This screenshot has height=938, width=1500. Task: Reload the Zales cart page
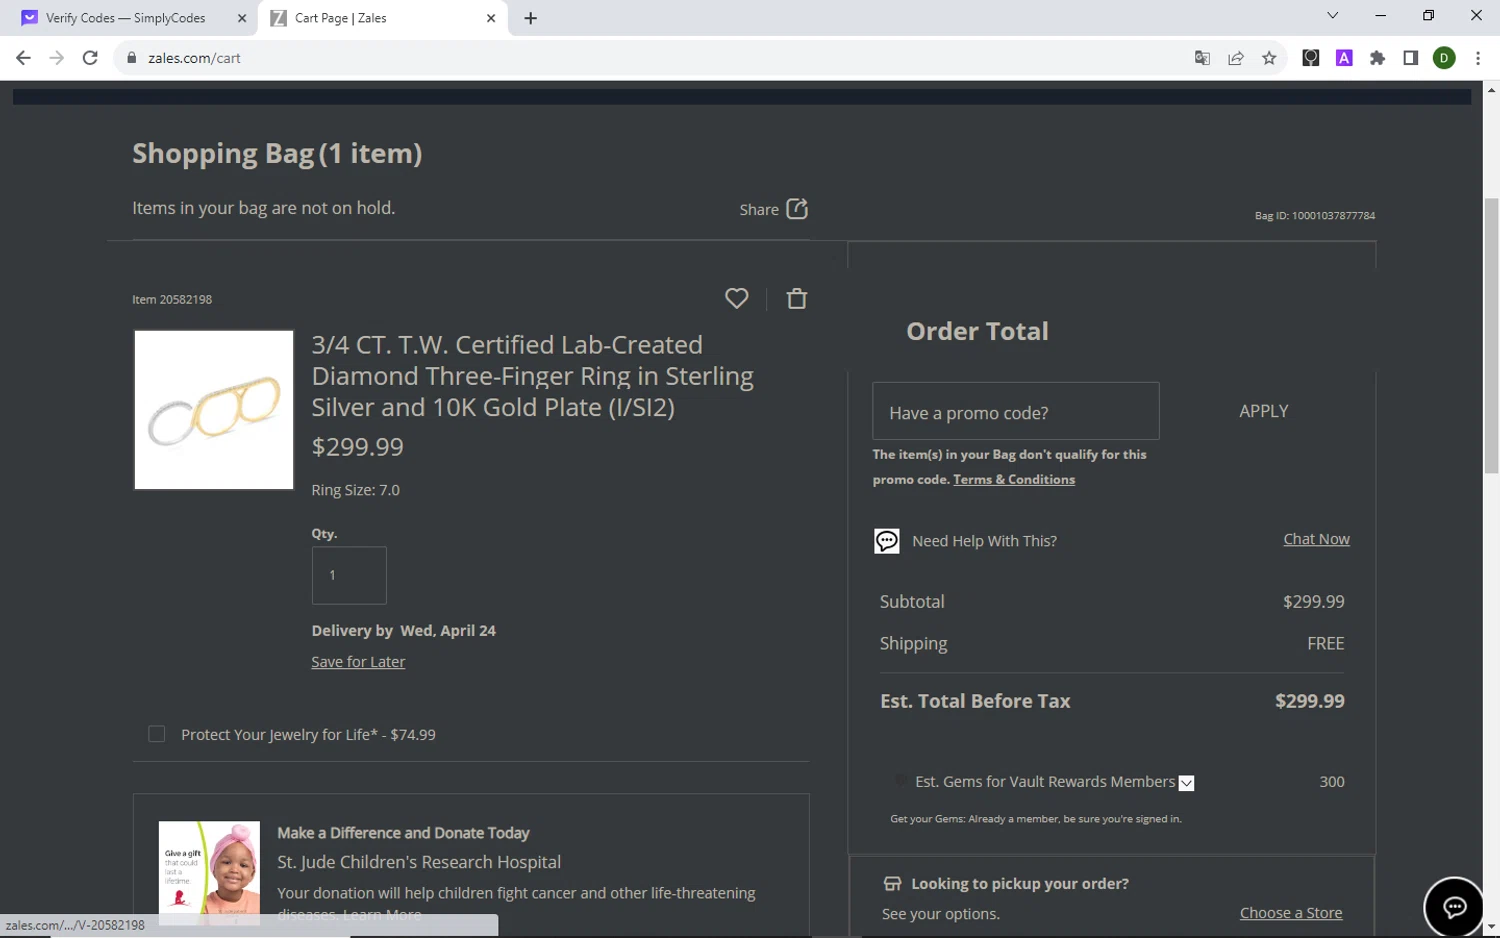pyautogui.click(x=90, y=58)
